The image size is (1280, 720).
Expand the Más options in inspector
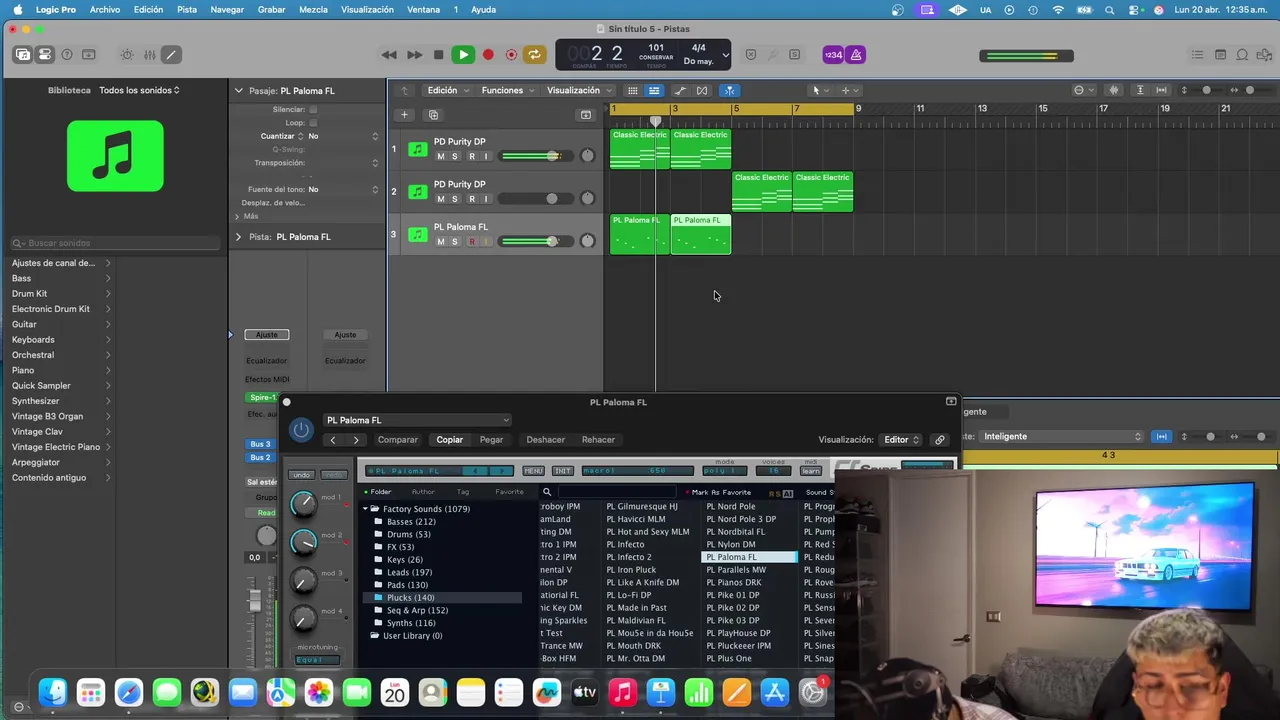237,216
